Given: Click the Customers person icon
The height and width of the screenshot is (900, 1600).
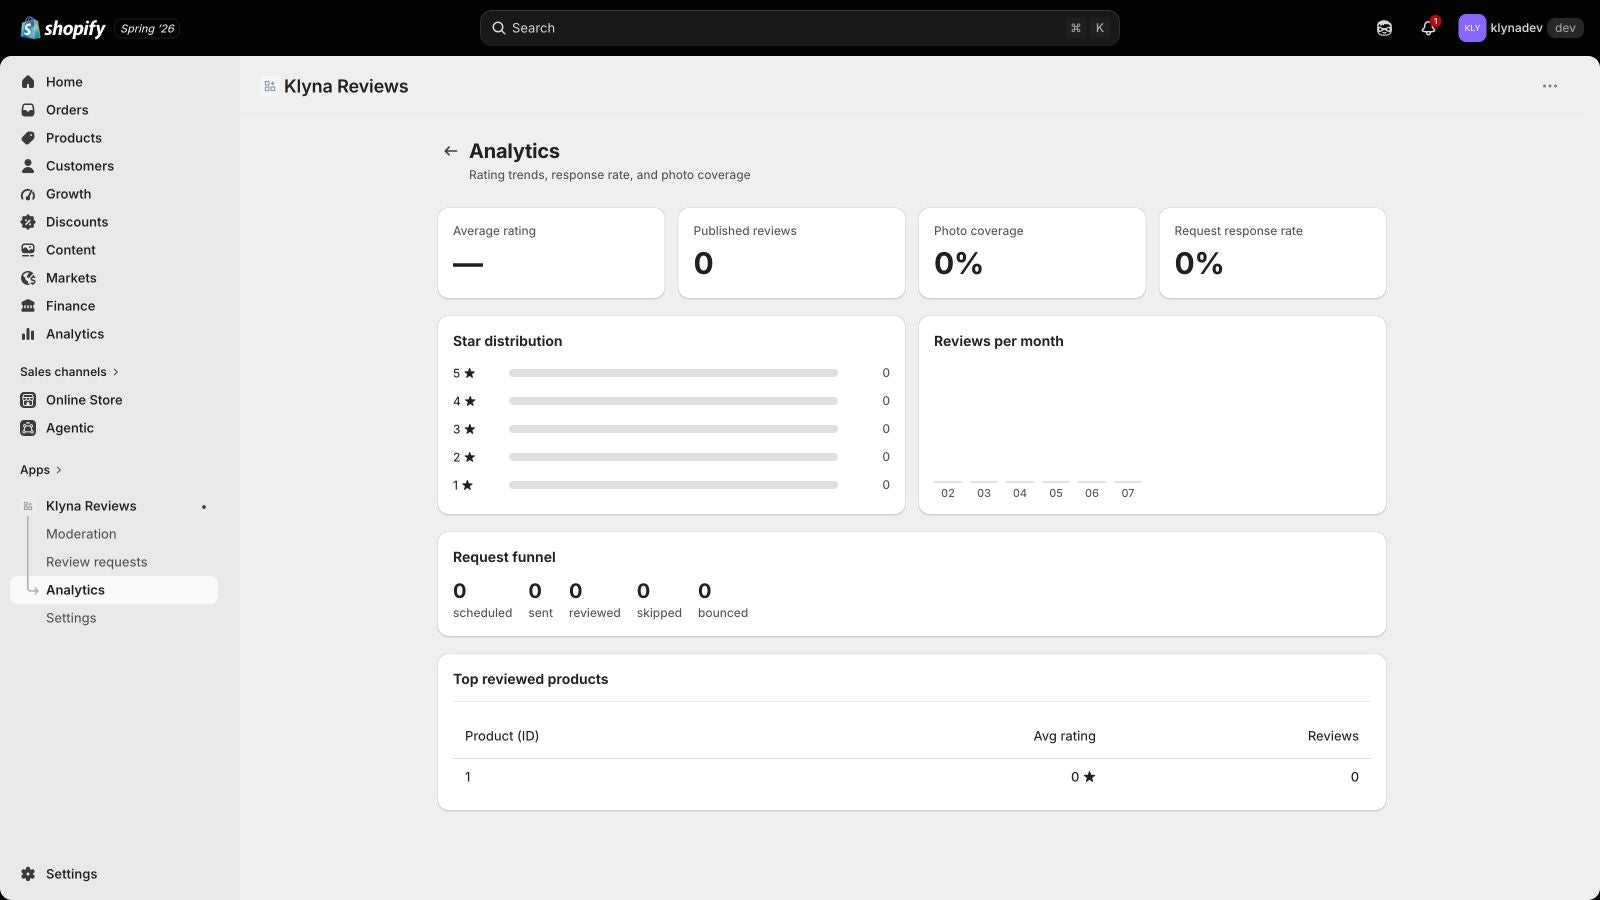Looking at the screenshot, I should coord(28,166).
